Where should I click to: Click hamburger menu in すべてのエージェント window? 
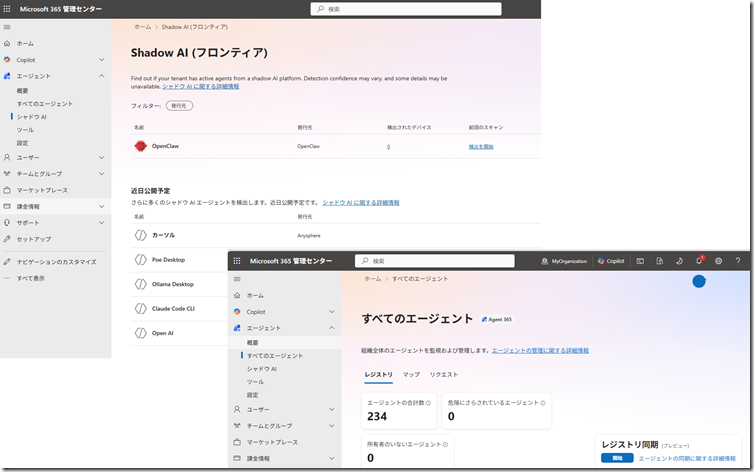[237, 279]
